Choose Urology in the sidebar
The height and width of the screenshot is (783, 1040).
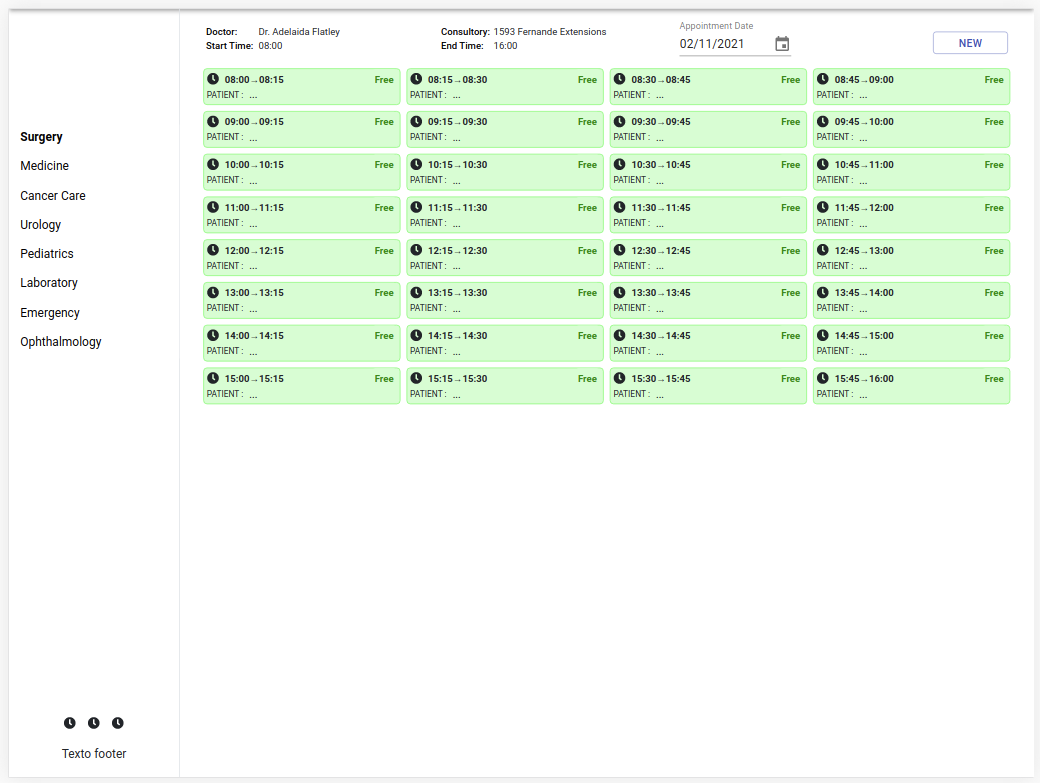click(x=40, y=225)
